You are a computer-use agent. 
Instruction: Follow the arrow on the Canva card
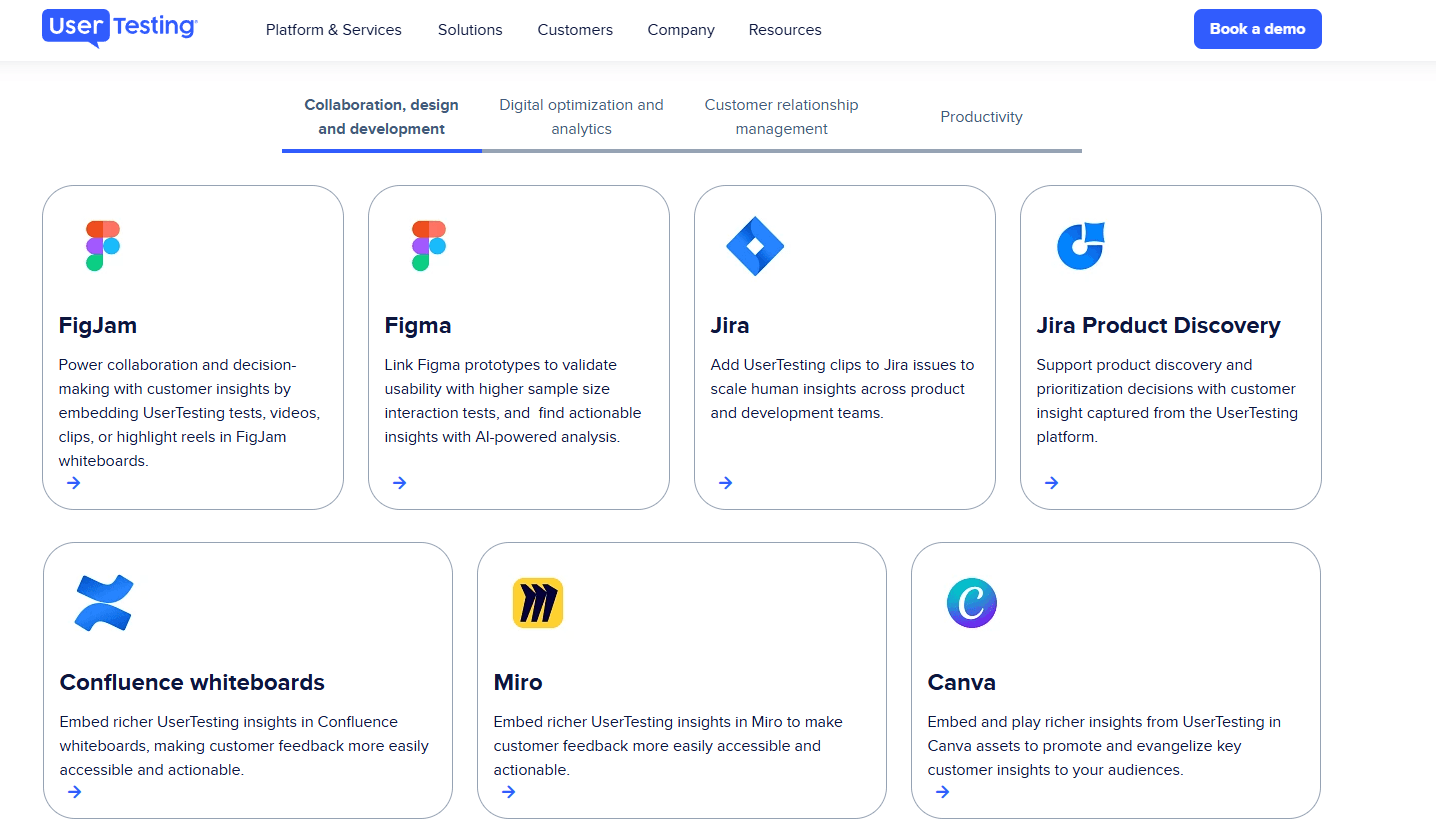tap(943, 792)
